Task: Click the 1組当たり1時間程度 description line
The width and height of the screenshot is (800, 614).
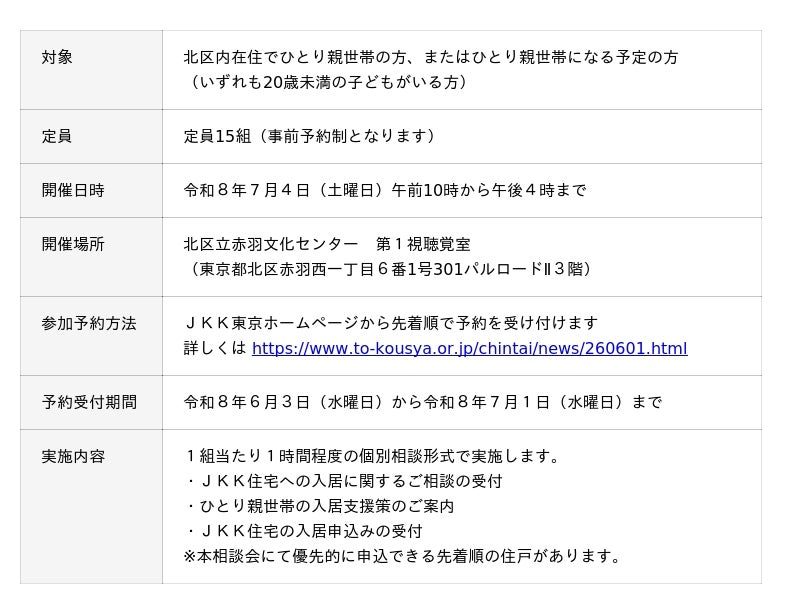Action: [372, 456]
